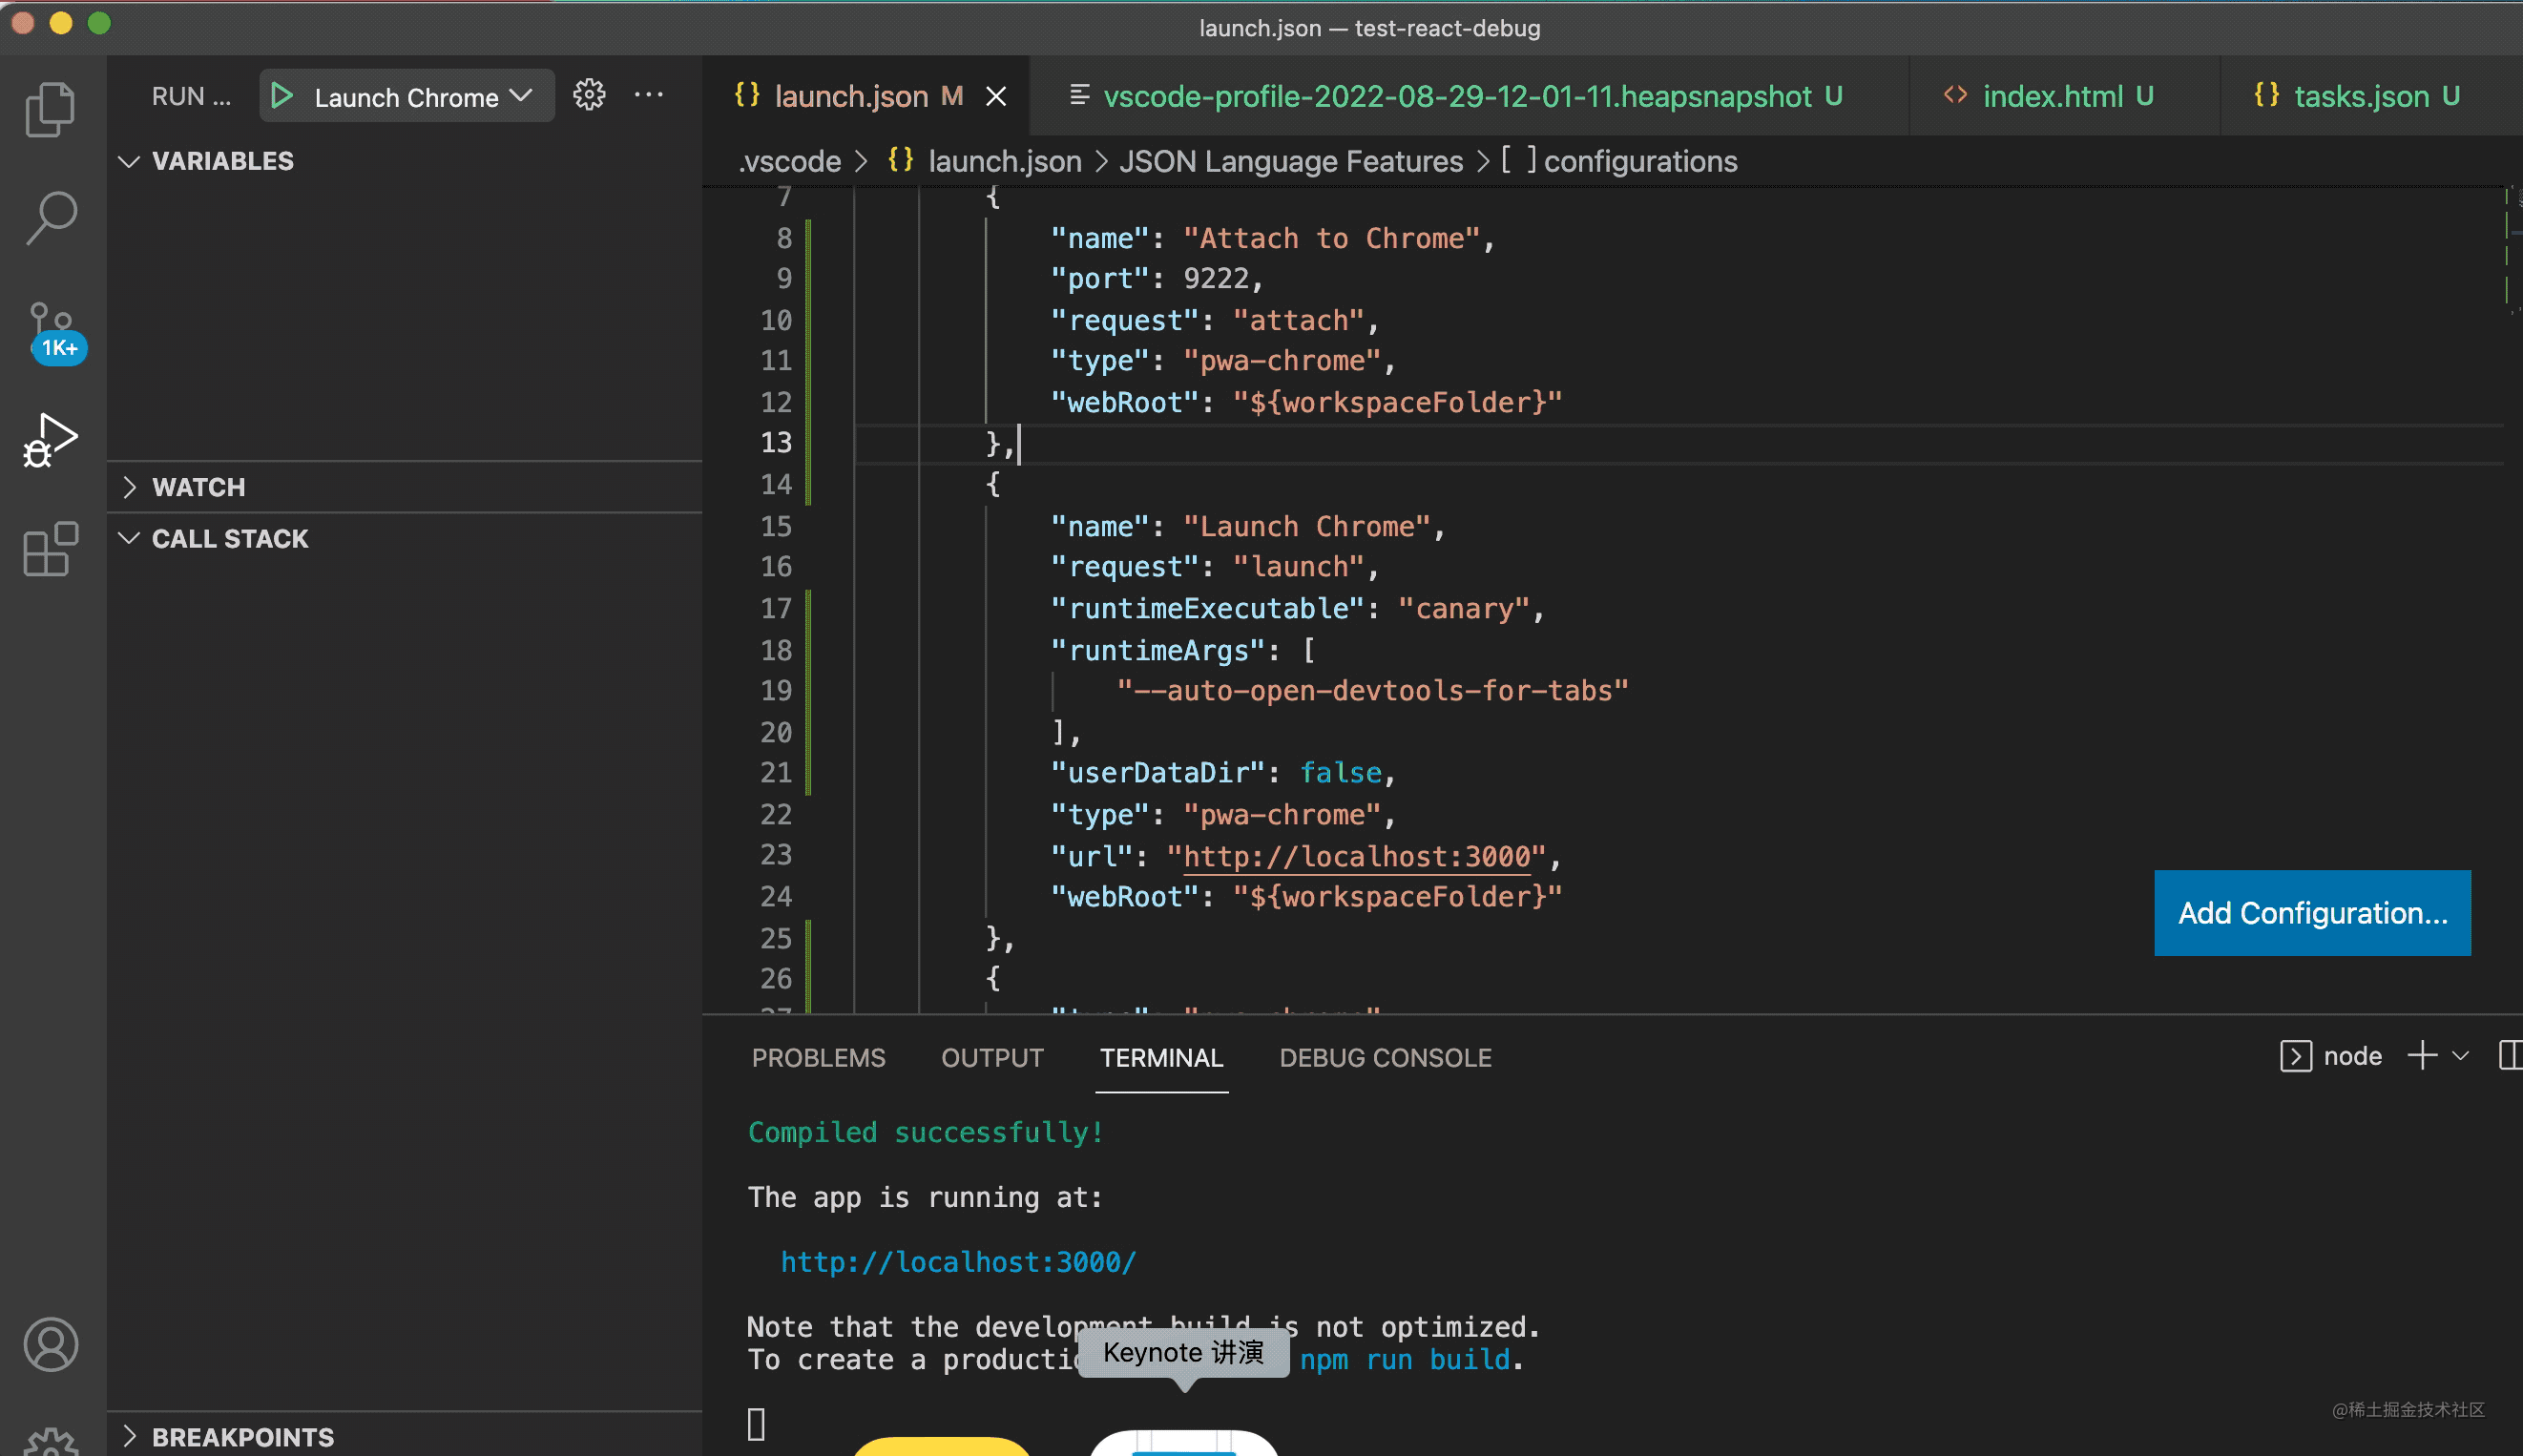
Task: Click the Add Configuration... button
Action: [2312, 913]
